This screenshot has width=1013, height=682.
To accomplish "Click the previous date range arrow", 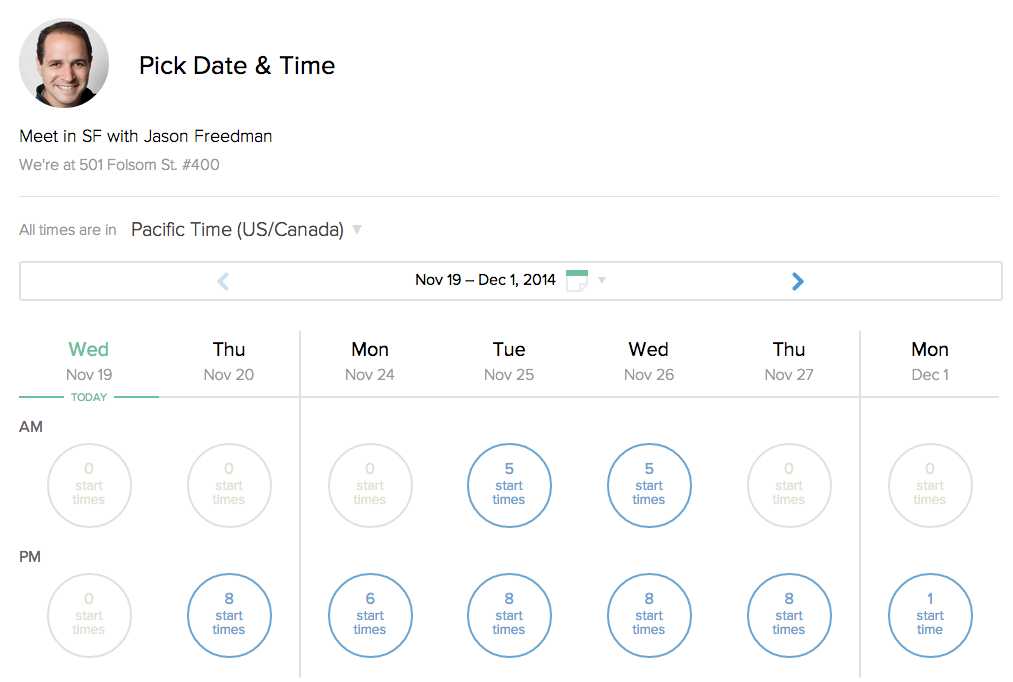I will [223, 282].
